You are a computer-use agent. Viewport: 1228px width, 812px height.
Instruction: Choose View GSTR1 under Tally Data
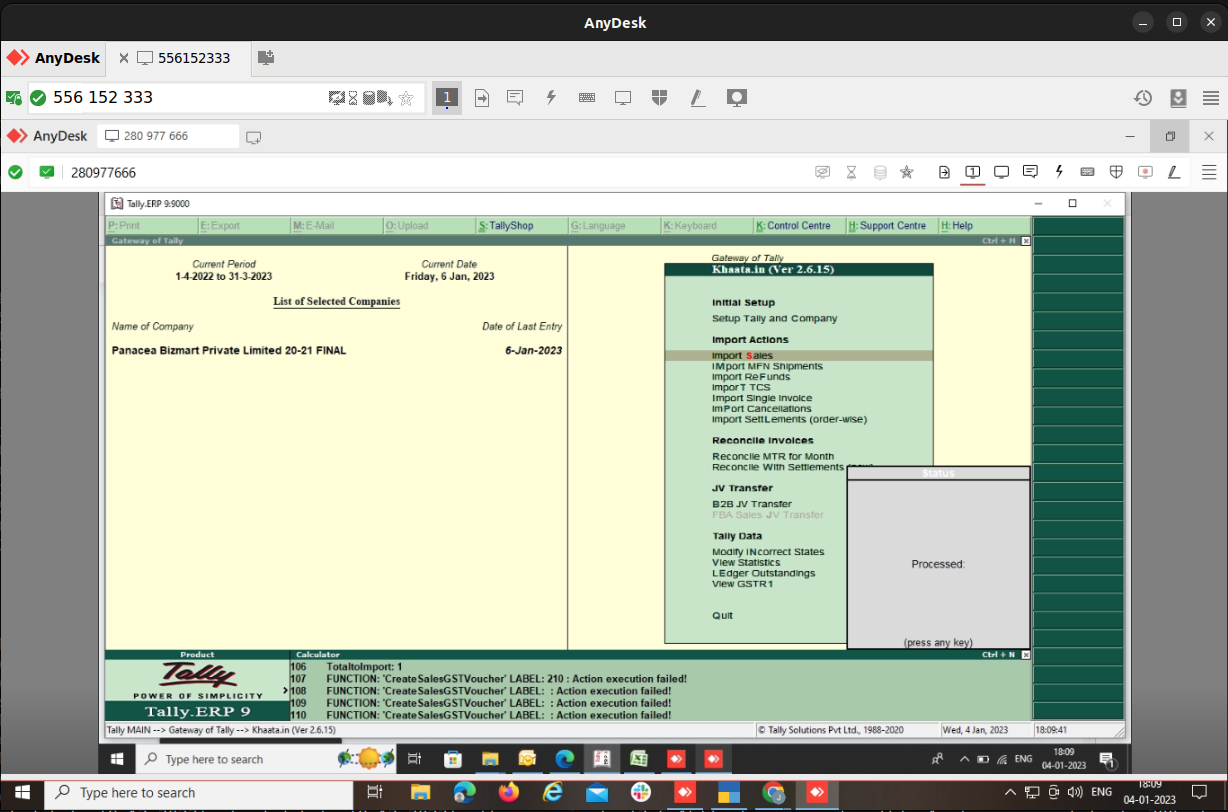click(x=742, y=584)
